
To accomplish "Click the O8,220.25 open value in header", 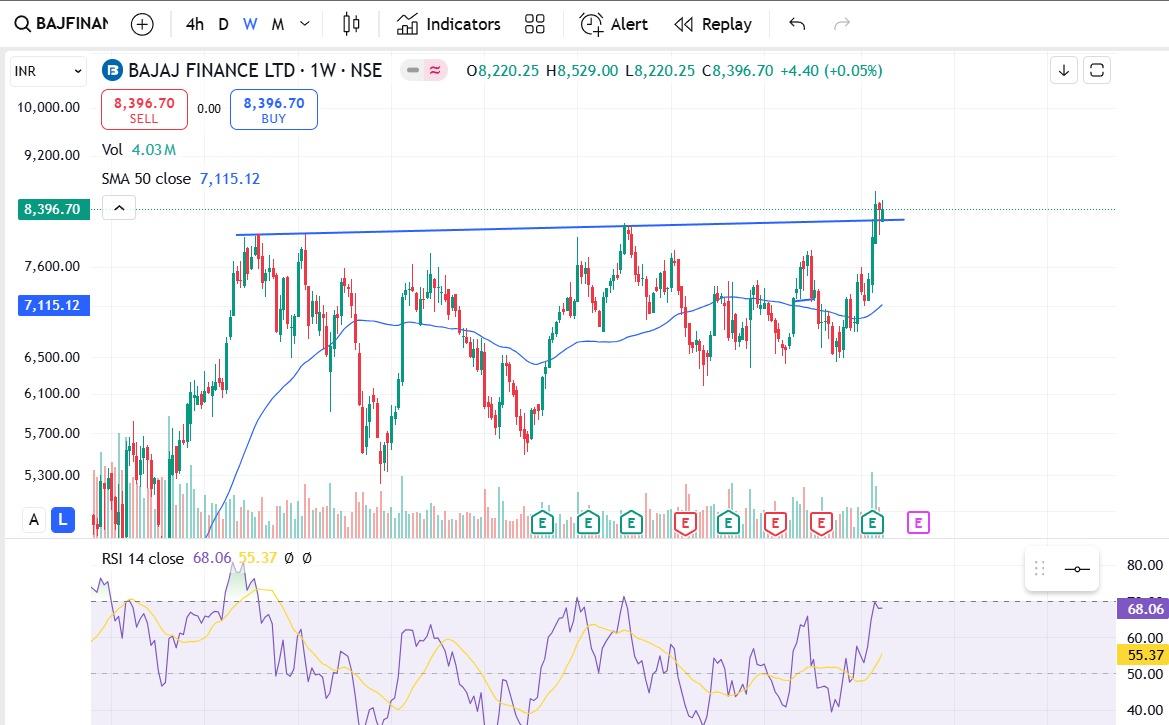I will click(502, 71).
